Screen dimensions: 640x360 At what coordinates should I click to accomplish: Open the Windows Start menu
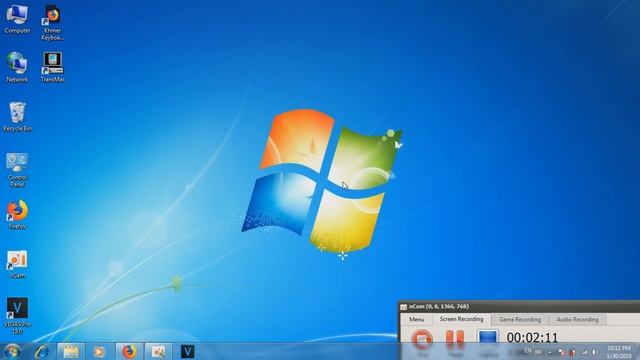[12, 351]
